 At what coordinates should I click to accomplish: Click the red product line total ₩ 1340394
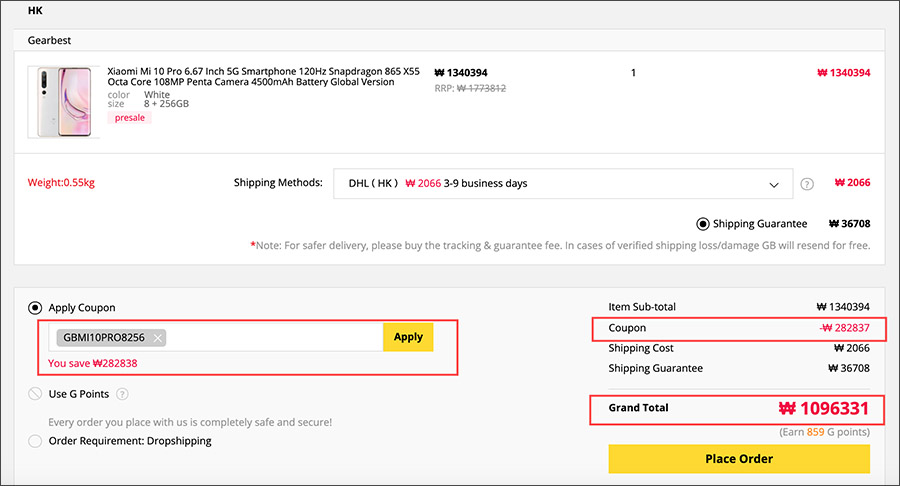tap(844, 73)
